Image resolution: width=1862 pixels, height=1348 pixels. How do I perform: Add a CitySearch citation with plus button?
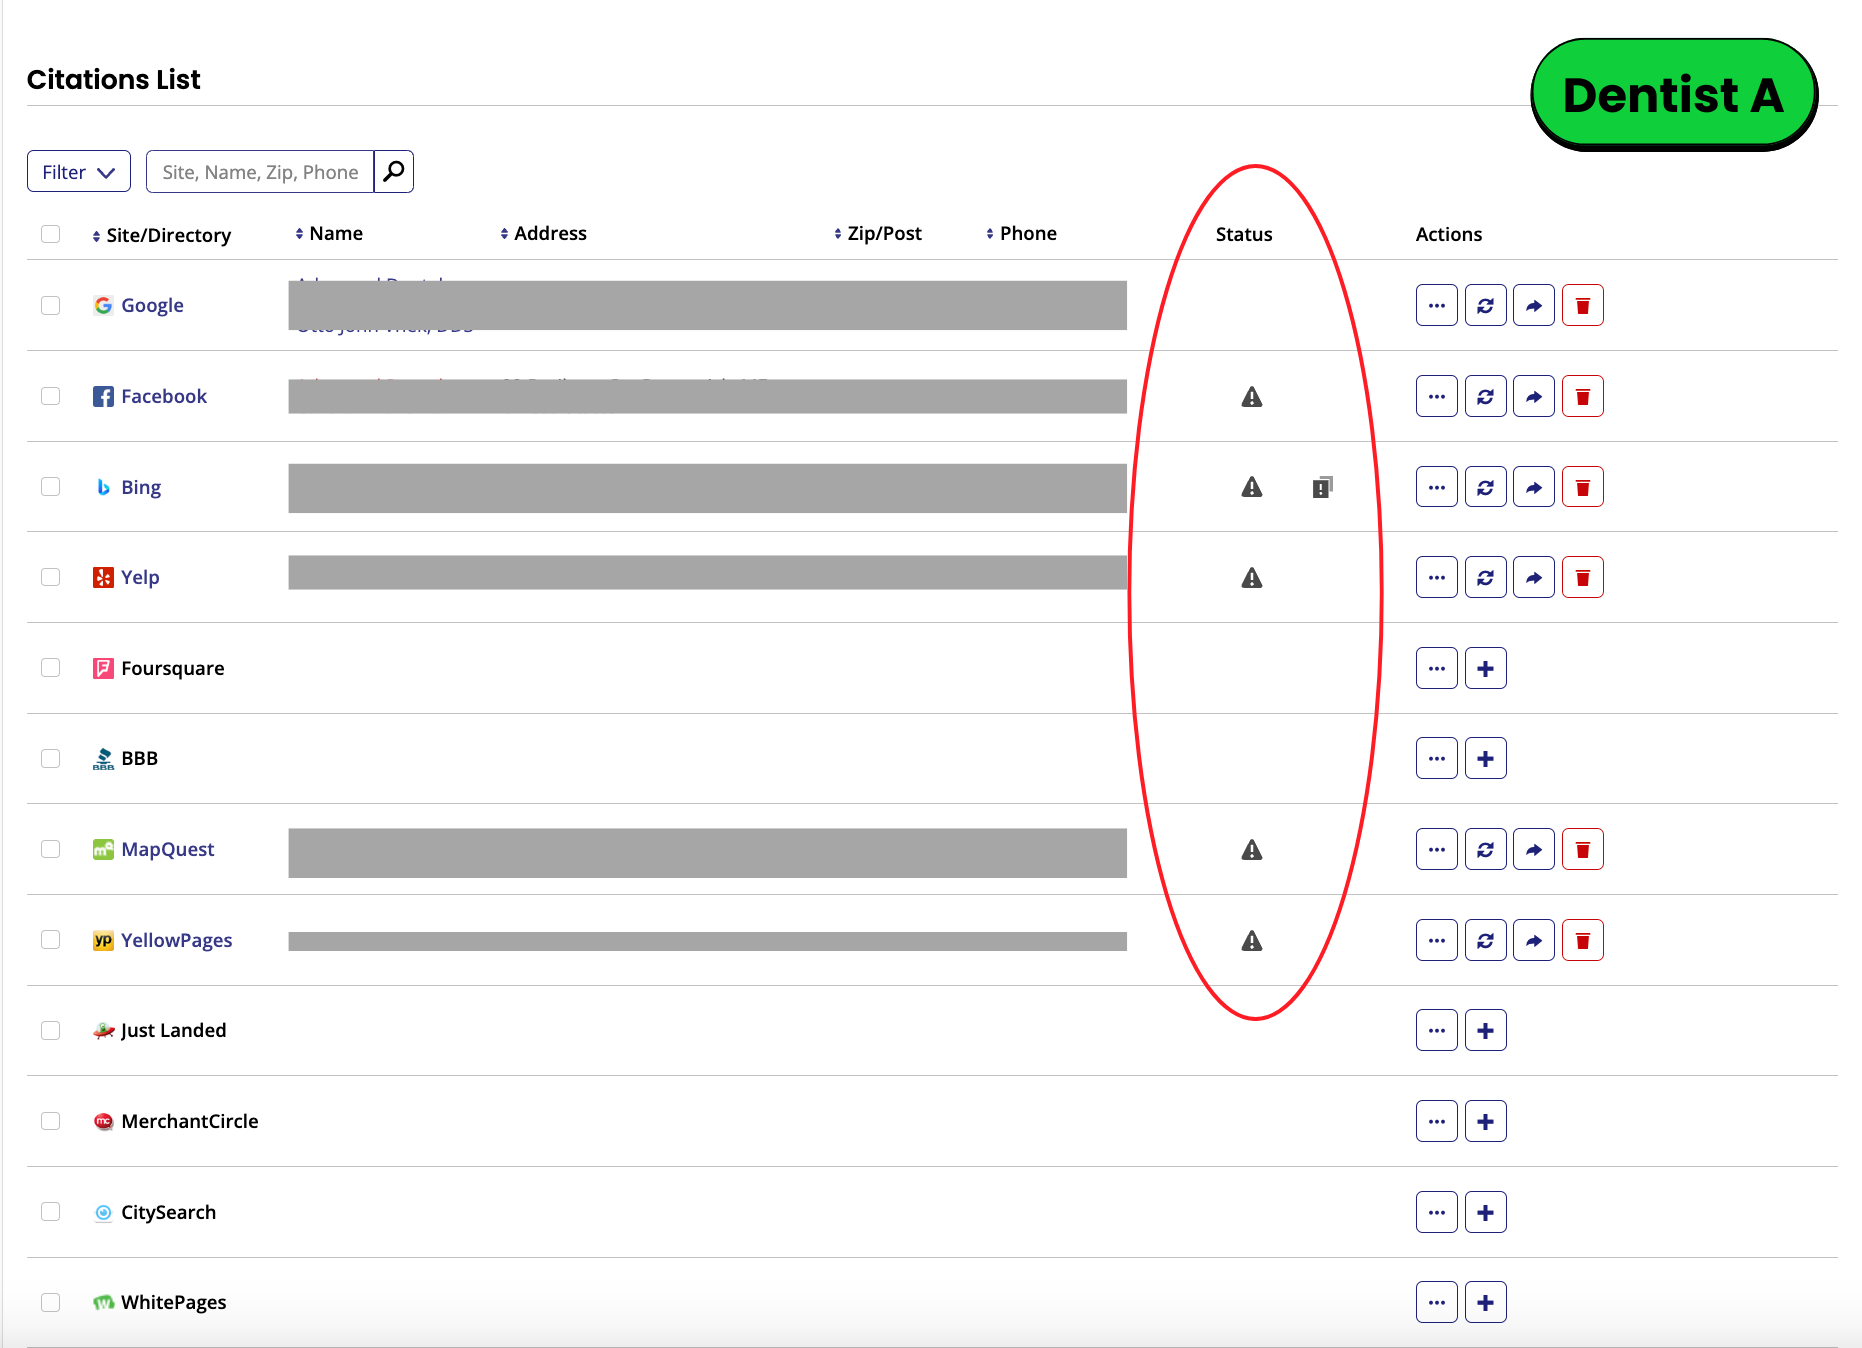(1485, 1212)
